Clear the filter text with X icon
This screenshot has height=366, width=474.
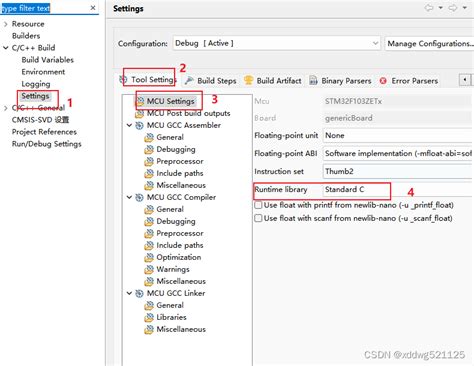click(93, 8)
